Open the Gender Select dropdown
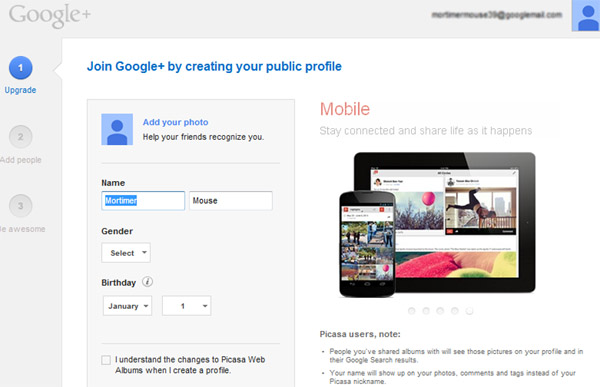 (x=126, y=253)
